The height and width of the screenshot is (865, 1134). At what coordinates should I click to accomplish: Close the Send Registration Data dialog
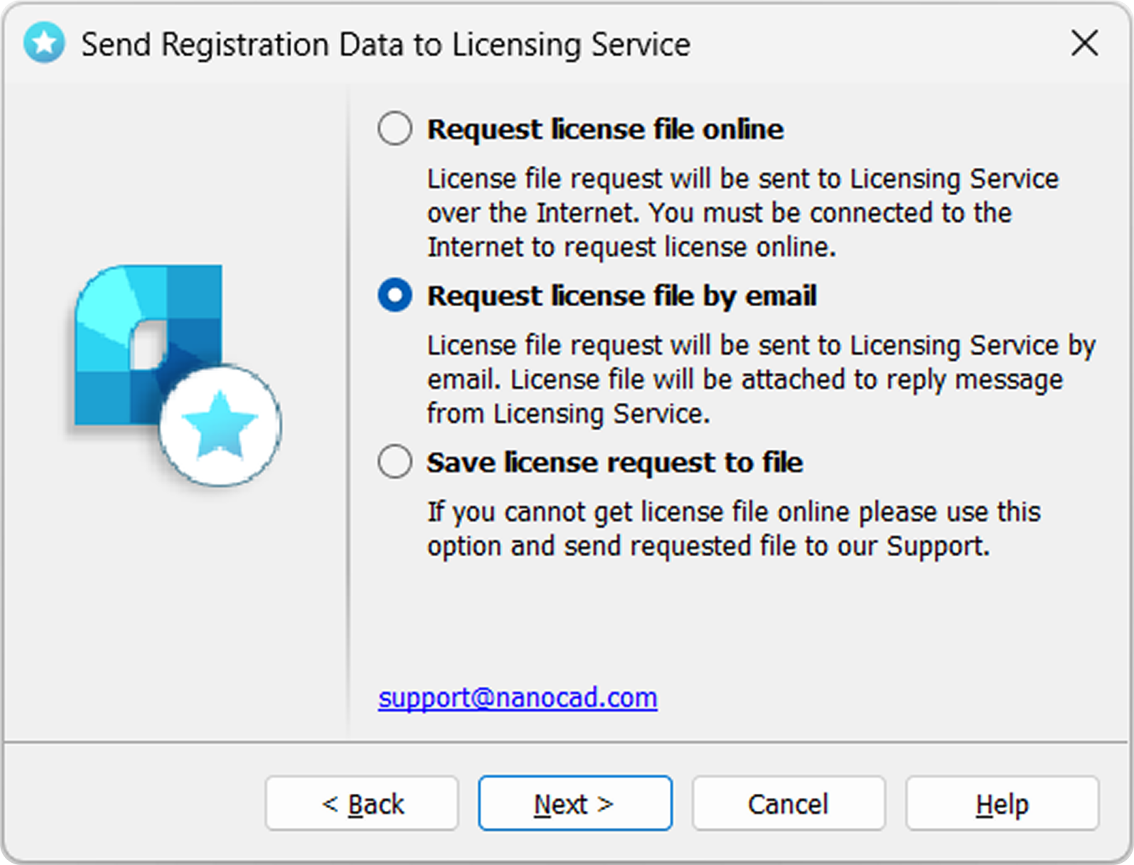(x=1085, y=43)
